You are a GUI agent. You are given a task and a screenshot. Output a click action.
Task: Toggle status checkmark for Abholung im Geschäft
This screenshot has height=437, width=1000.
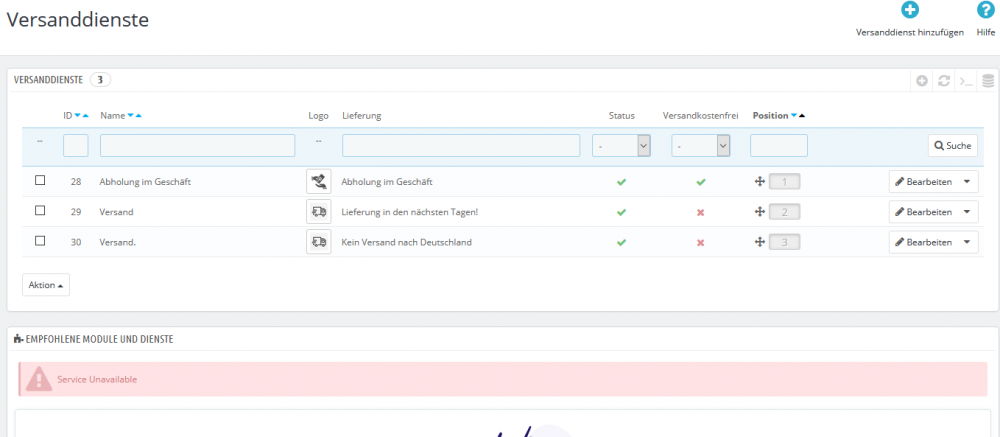coord(621,182)
